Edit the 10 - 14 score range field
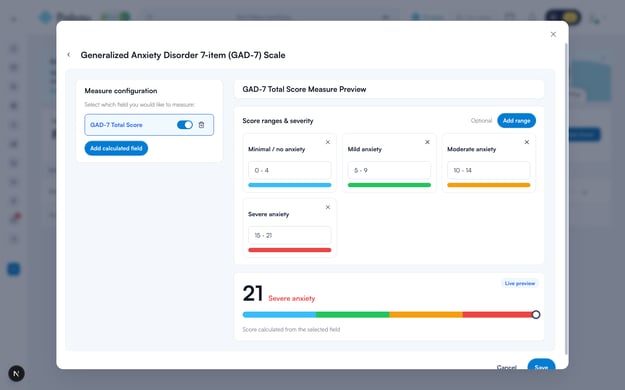 489,170
